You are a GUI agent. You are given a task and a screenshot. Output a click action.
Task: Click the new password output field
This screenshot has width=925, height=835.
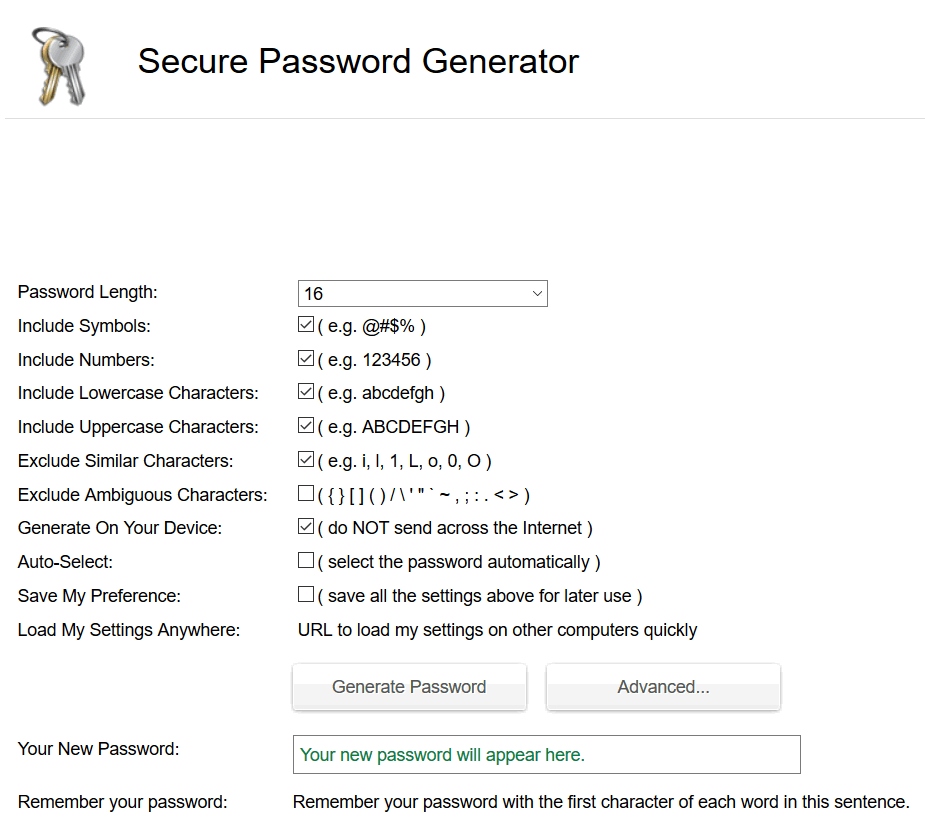547,754
